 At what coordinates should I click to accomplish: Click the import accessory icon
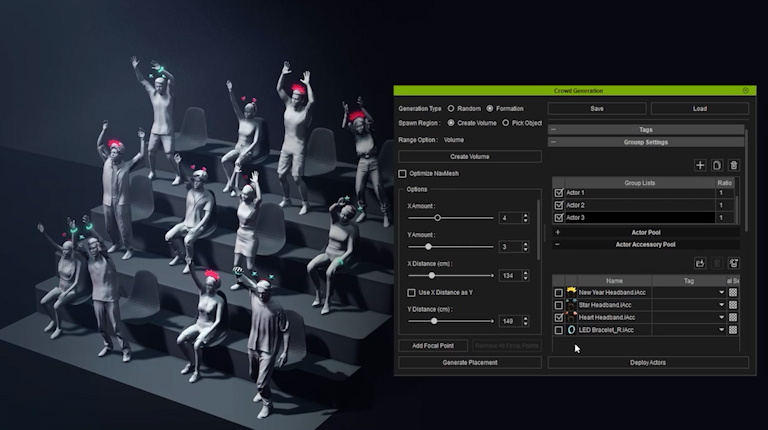tap(700, 263)
